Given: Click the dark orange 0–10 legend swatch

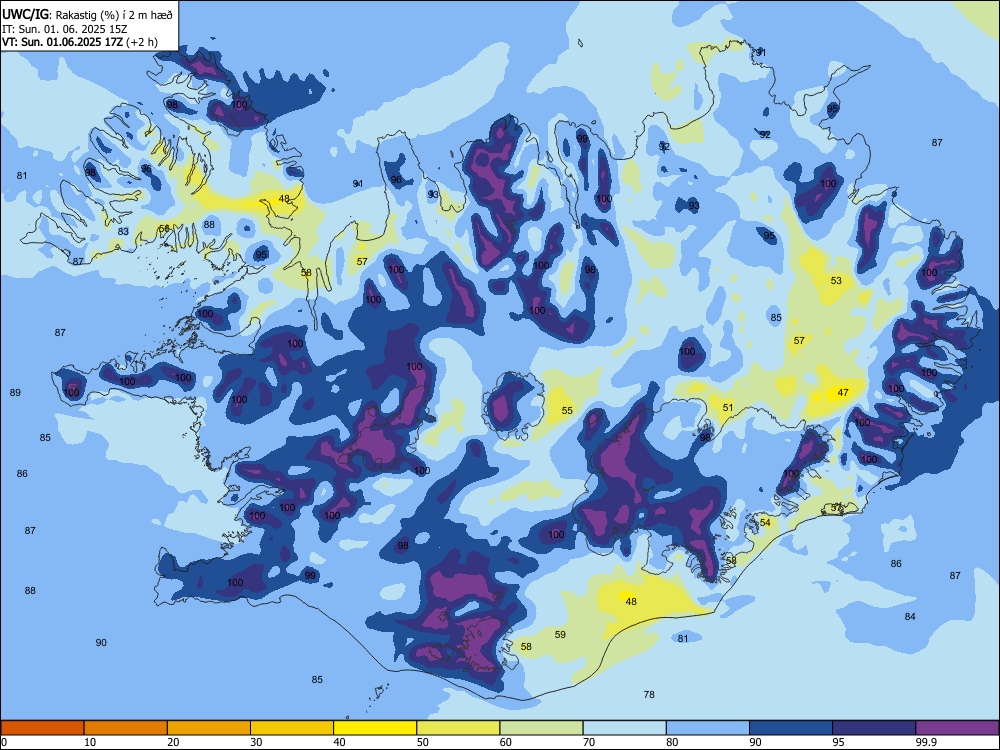Looking at the screenshot, I should click(x=42, y=728).
